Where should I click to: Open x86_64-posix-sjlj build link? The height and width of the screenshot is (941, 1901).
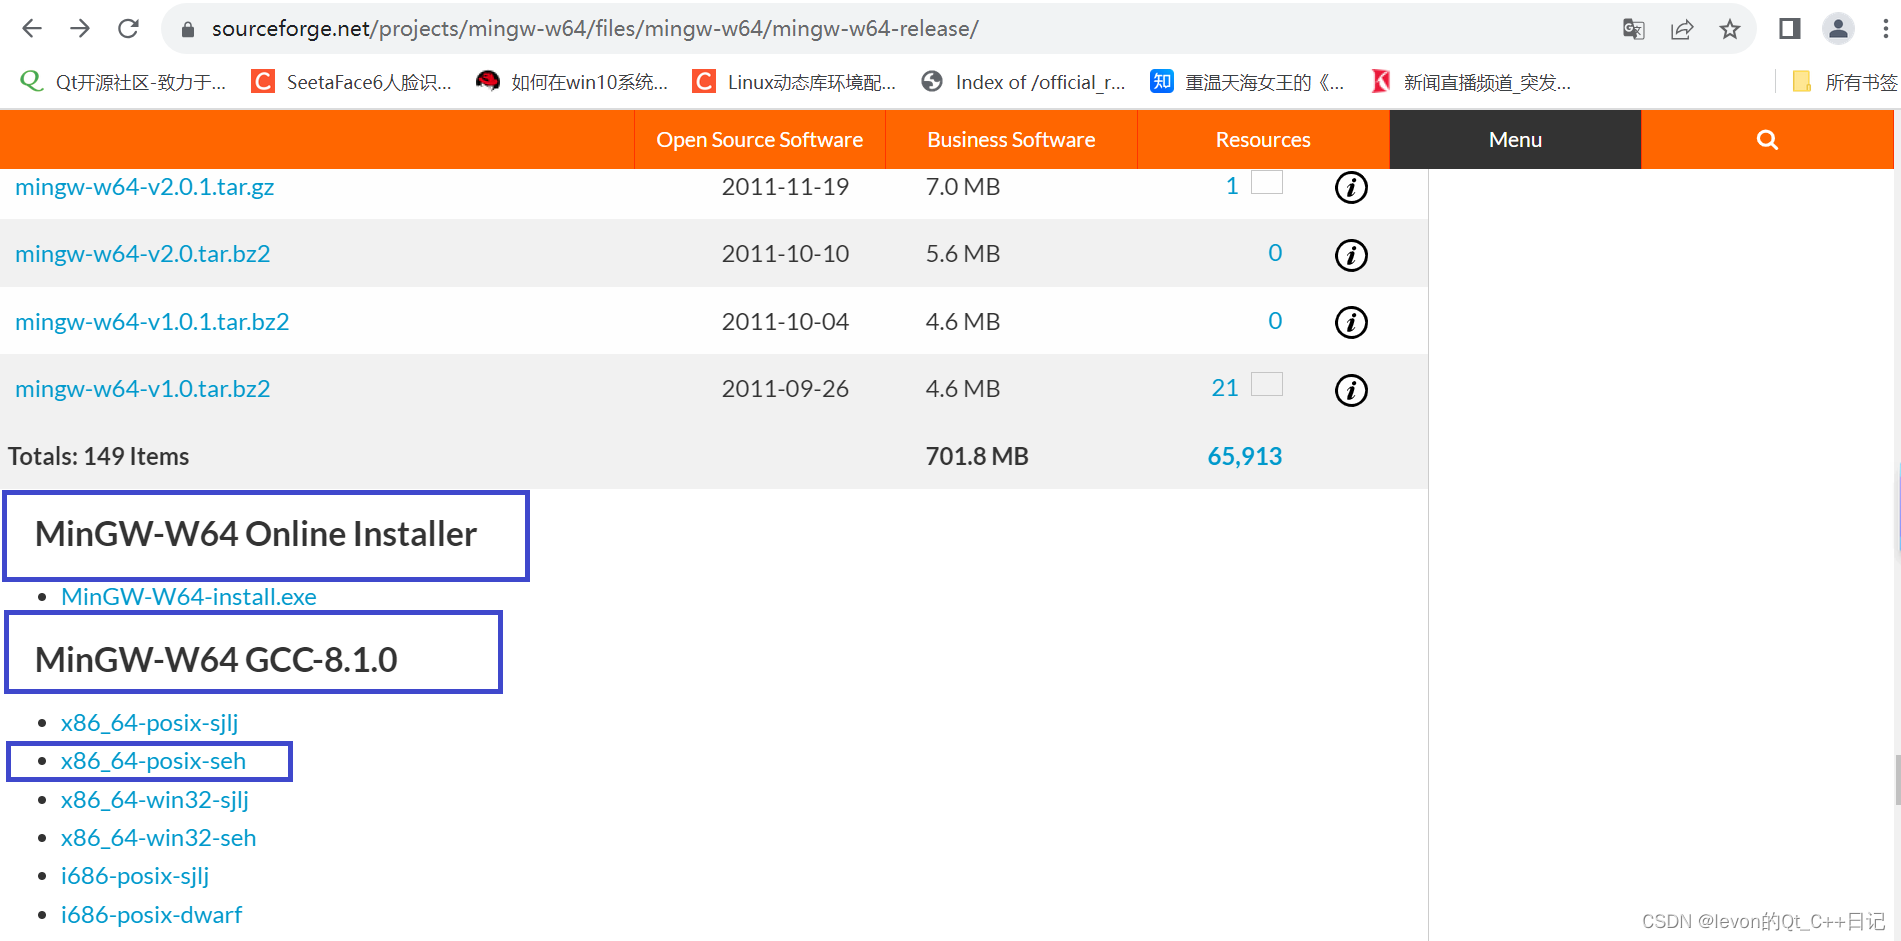click(x=149, y=723)
